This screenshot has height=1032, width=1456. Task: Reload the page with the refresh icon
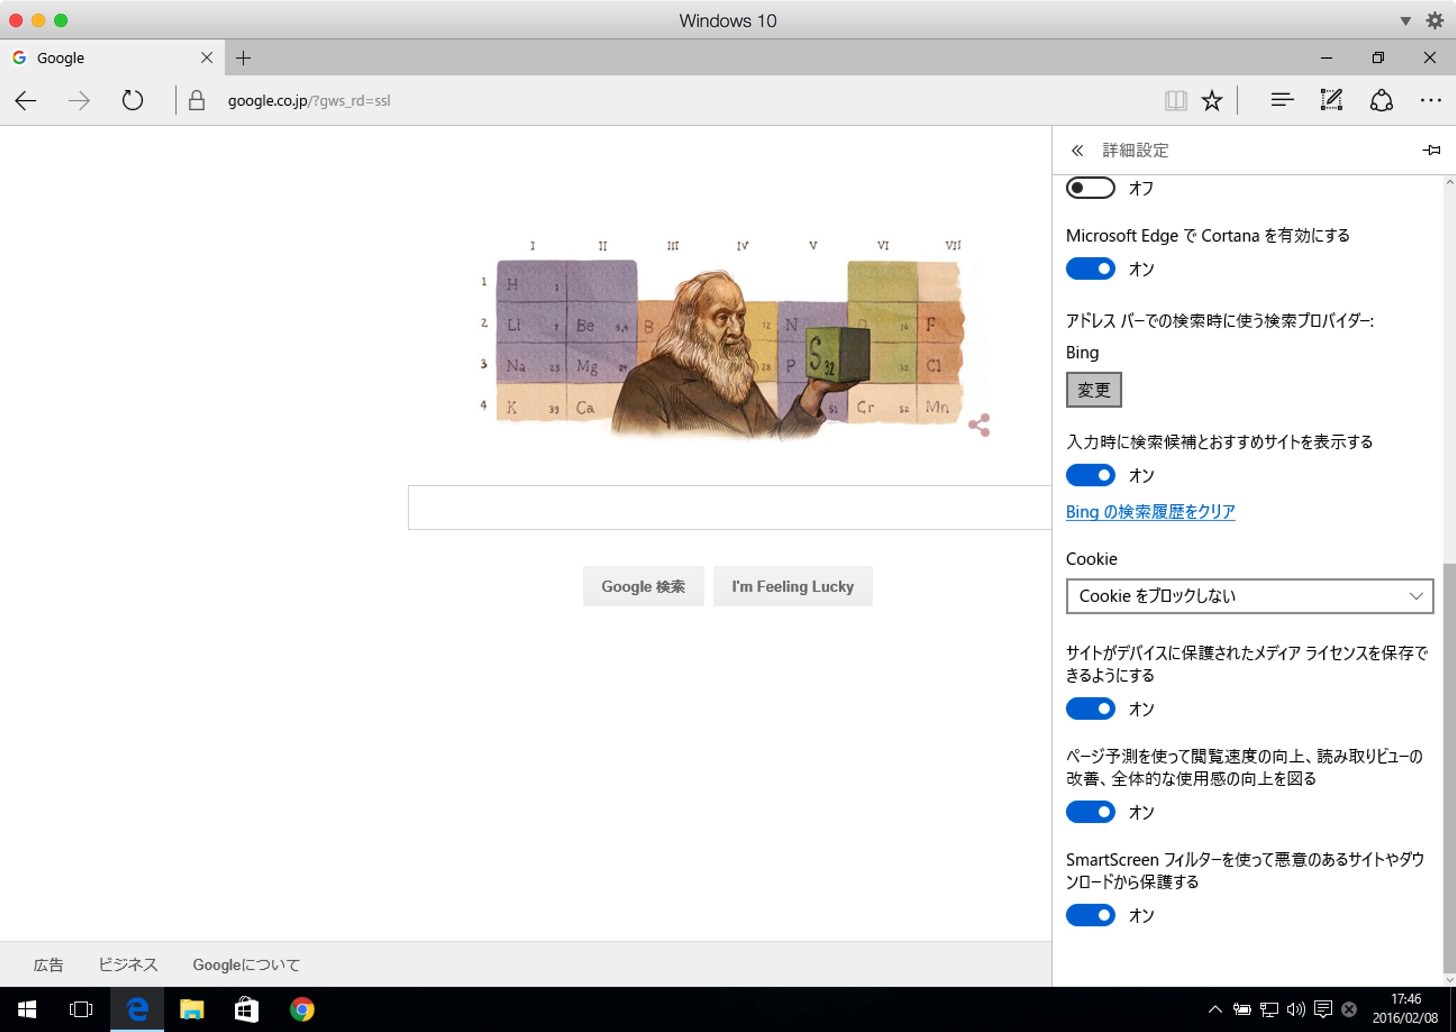(132, 100)
